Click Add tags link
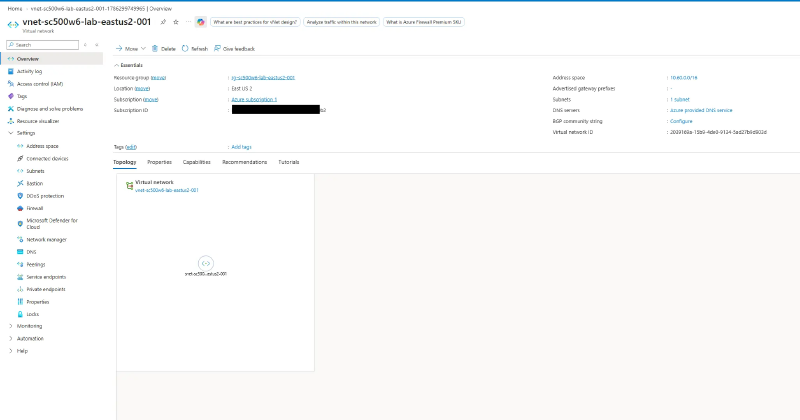Image resolution: width=800 pixels, height=420 pixels. click(x=241, y=147)
